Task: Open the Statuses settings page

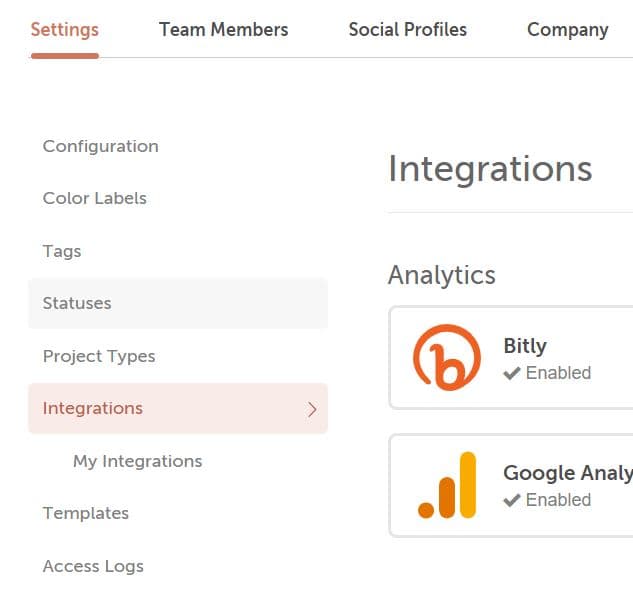Action: [77, 303]
